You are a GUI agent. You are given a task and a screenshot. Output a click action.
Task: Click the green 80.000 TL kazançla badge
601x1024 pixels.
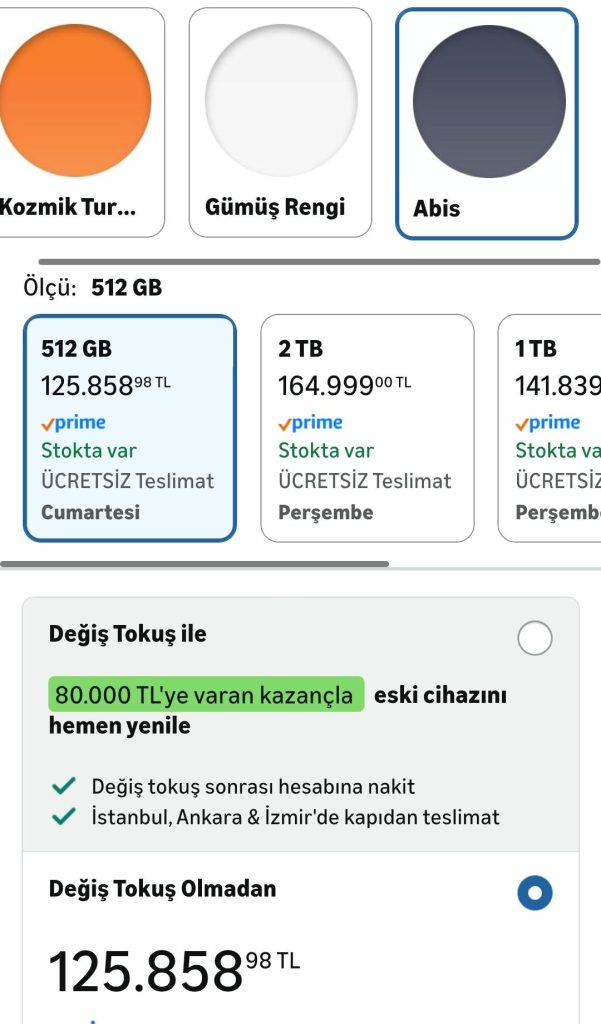click(x=206, y=695)
